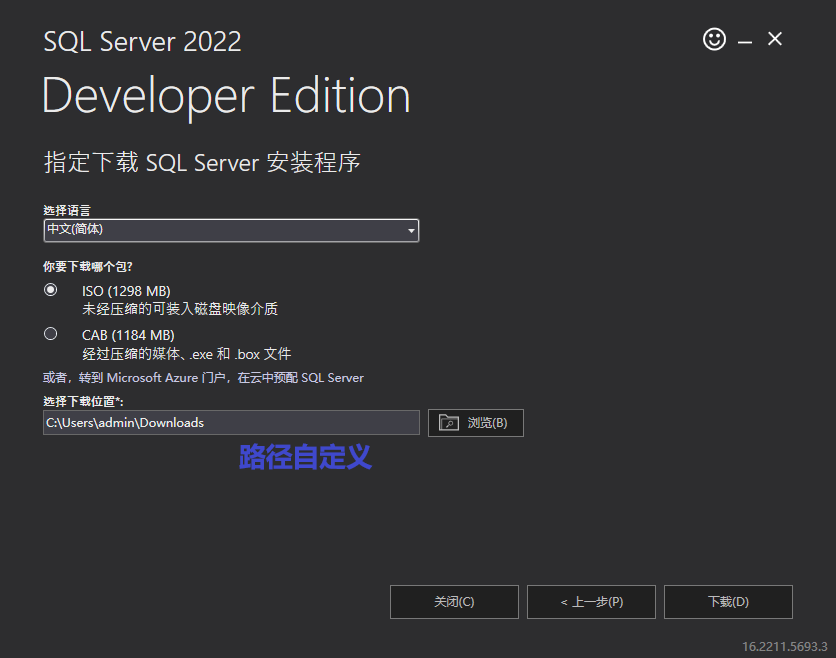This screenshot has height=658, width=836.
Task: Click the blue 路径自定义 annotation text
Action: (305, 457)
